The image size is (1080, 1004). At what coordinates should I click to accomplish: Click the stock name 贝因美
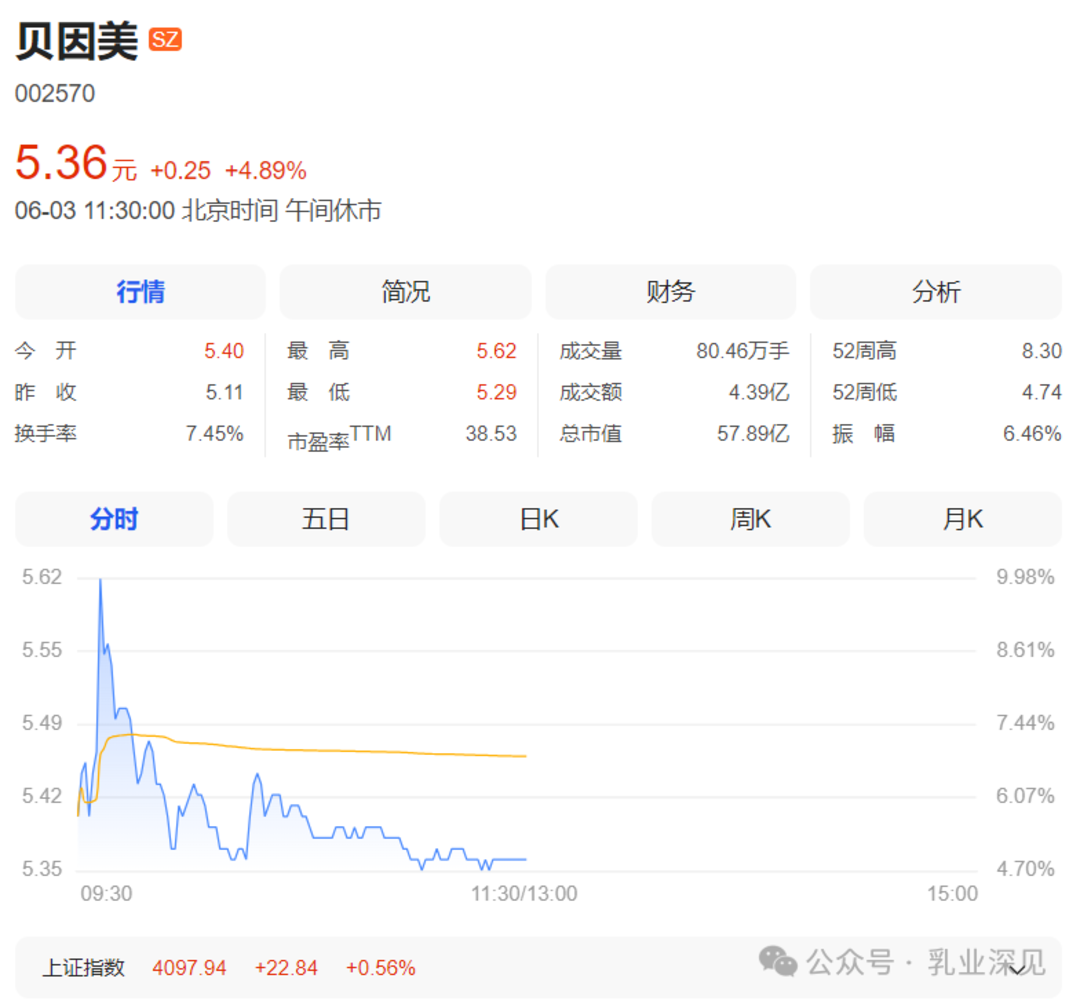[x=76, y=41]
